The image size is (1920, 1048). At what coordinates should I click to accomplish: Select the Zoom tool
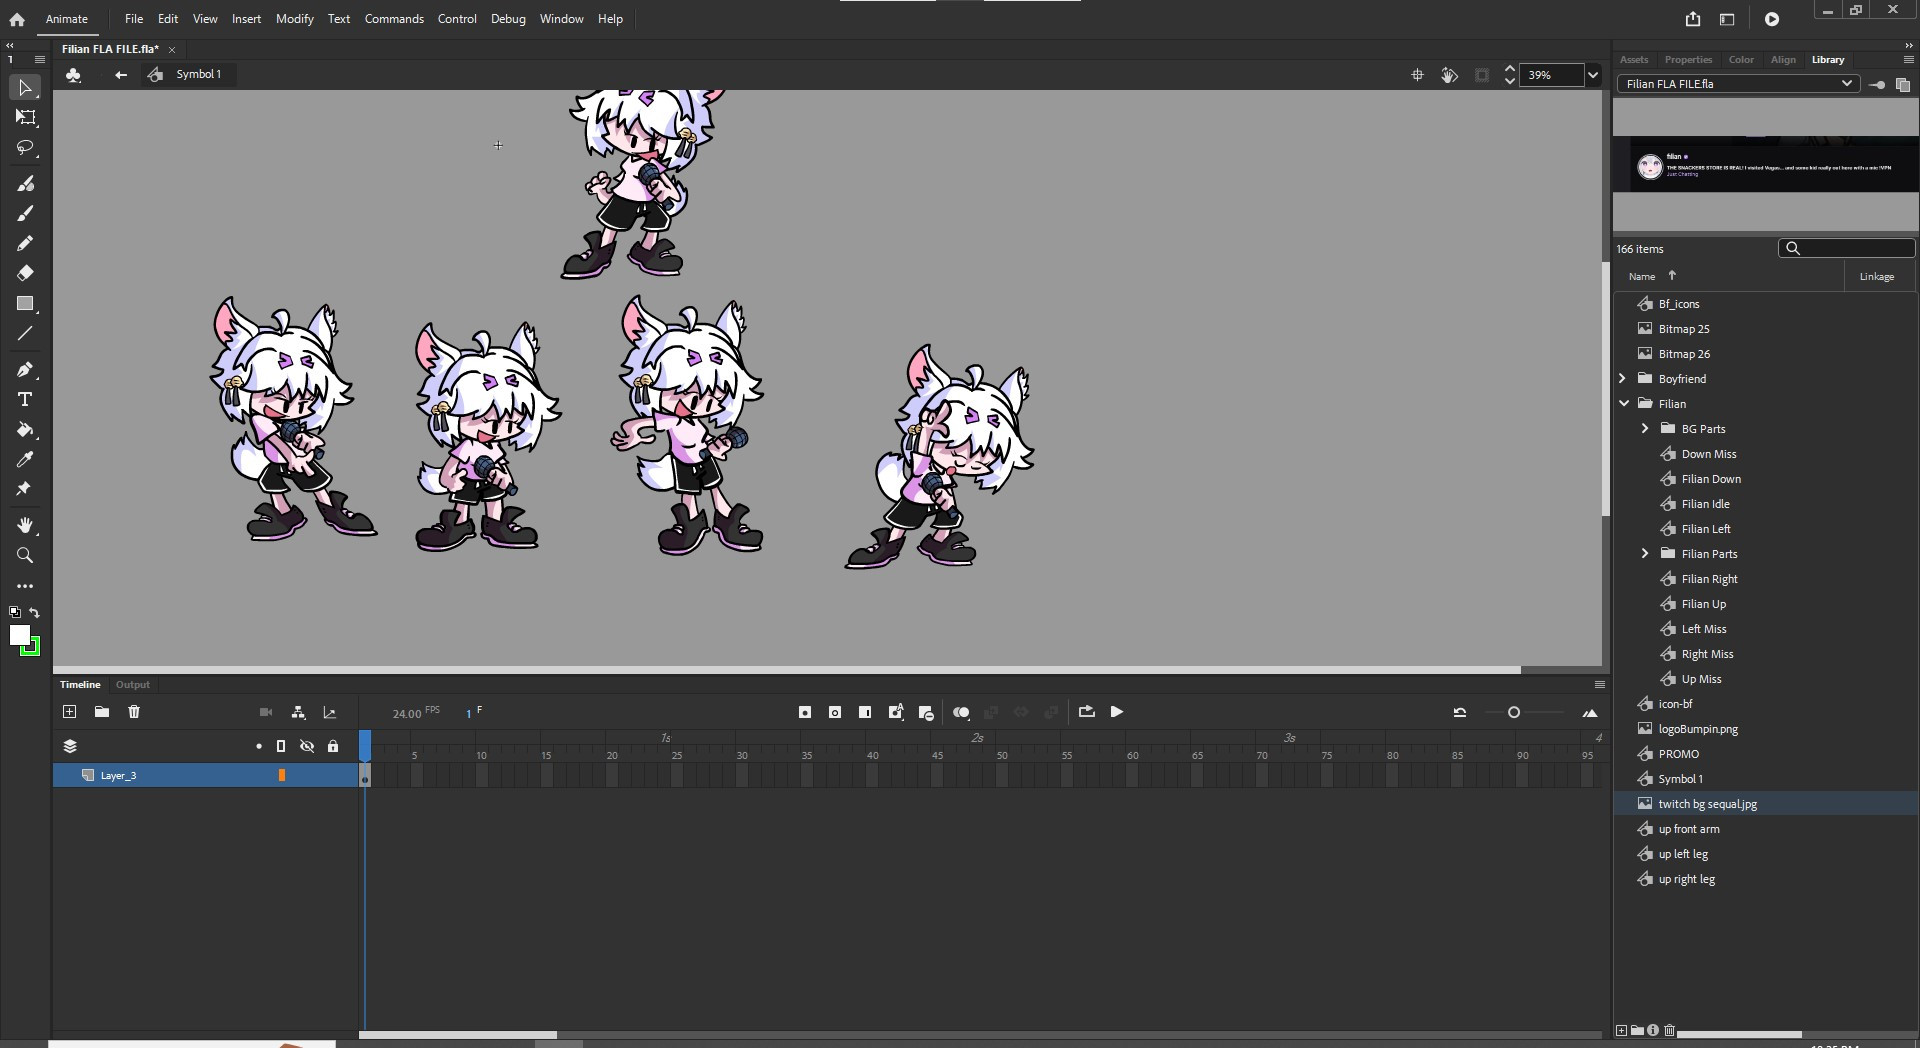pos(25,555)
